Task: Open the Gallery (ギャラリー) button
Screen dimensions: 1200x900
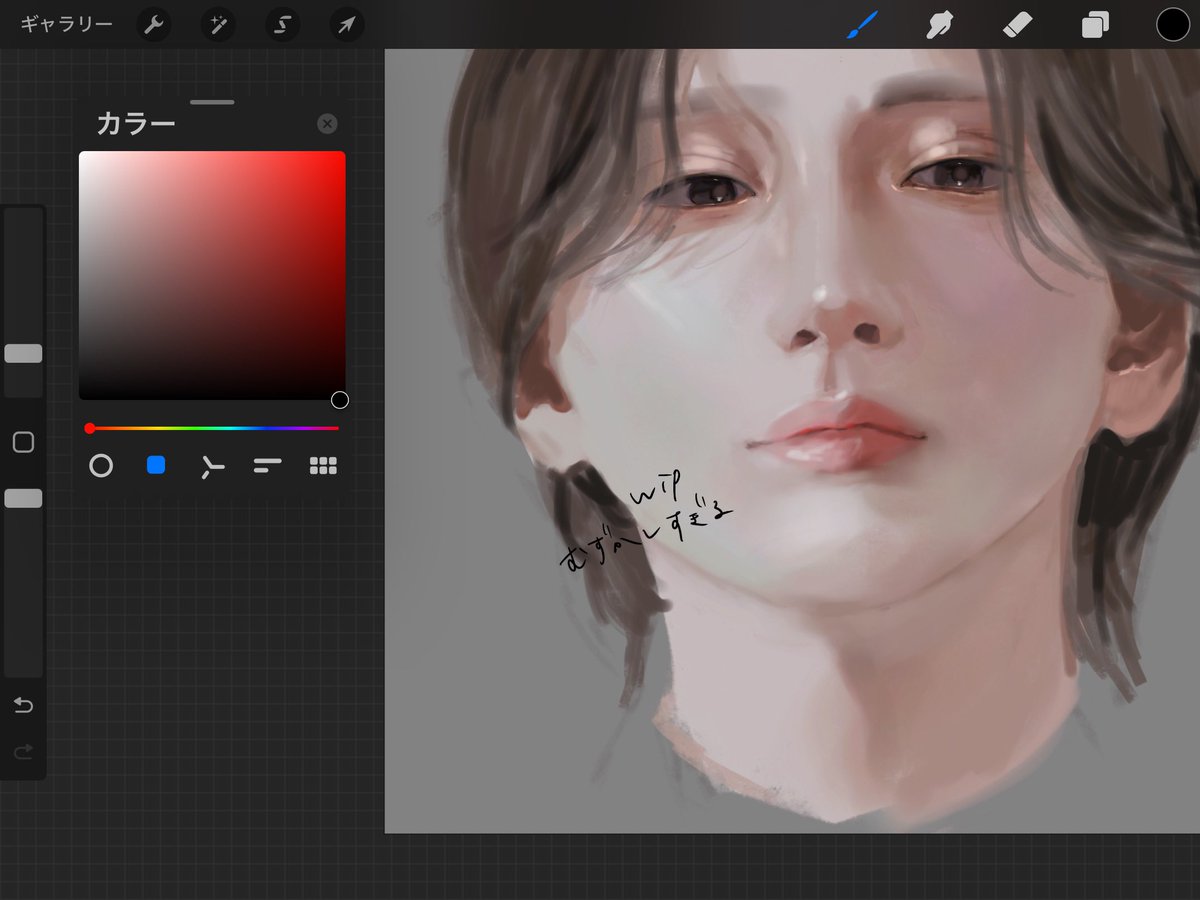Action: click(x=66, y=24)
